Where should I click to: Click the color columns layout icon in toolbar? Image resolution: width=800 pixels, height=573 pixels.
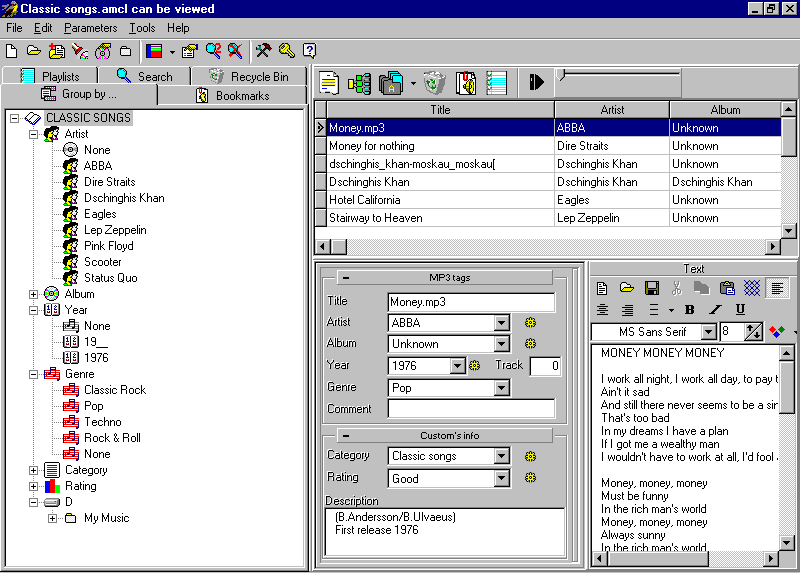point(154,51)
